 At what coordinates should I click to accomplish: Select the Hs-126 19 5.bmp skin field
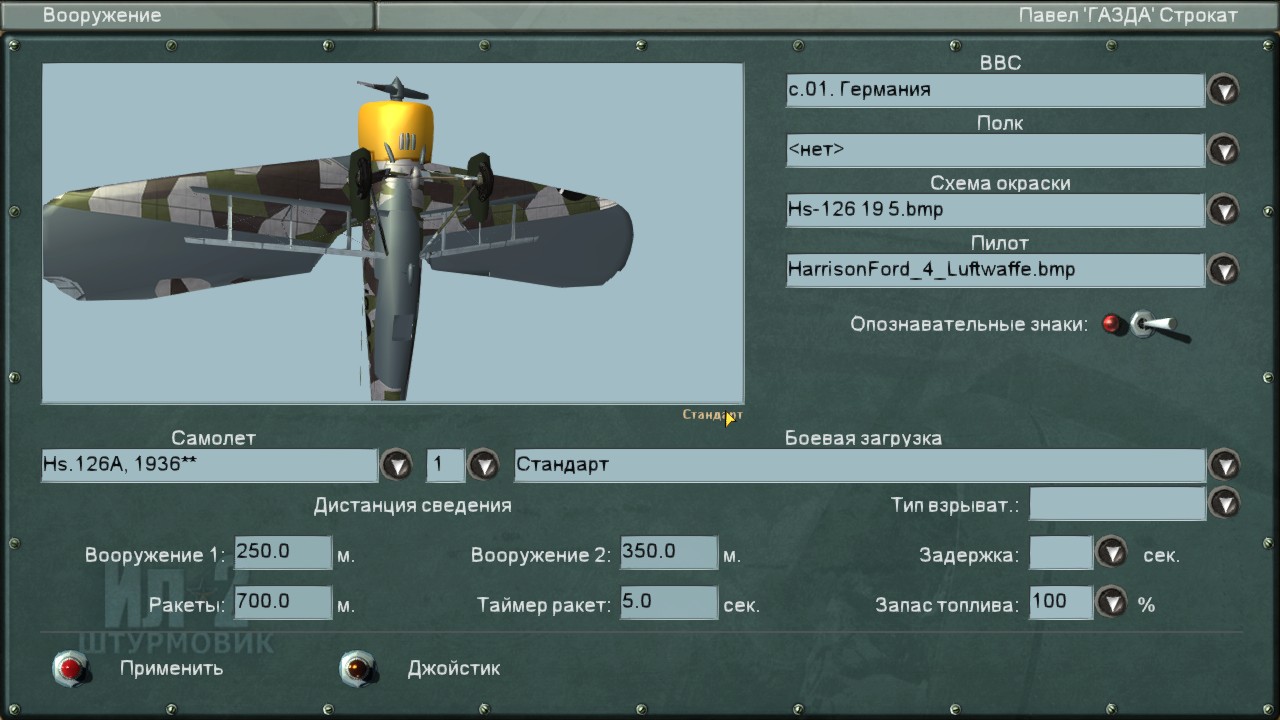click(x=995, y=210)
